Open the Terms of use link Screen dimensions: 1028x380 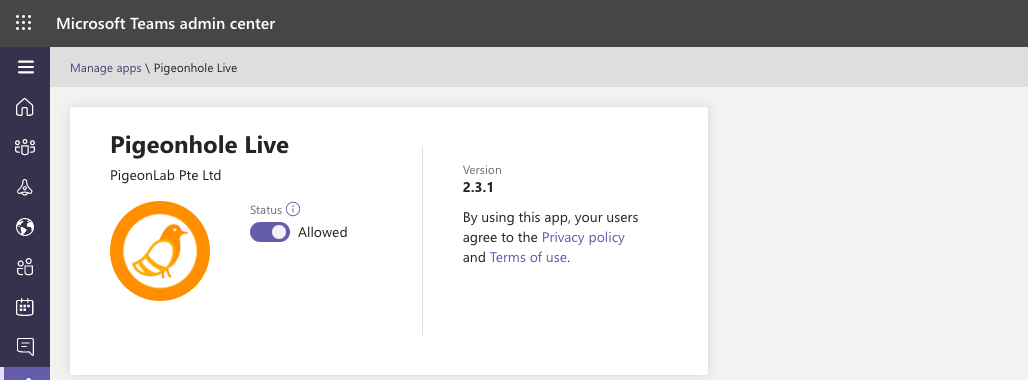click(528, 257)
